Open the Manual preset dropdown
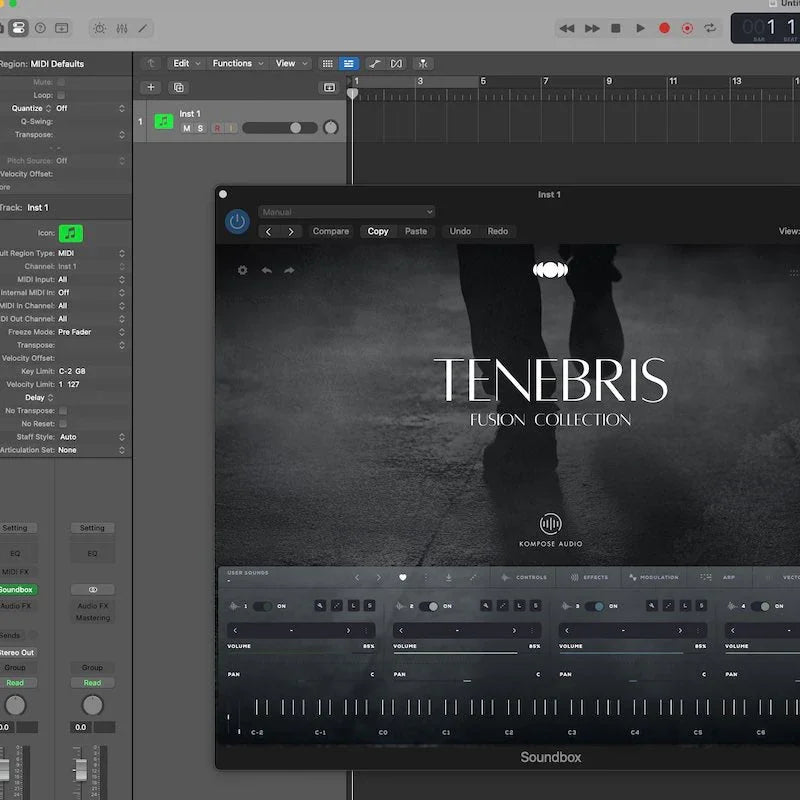The height and width of the screenshot is (800, 800). (x=346, y=212)
